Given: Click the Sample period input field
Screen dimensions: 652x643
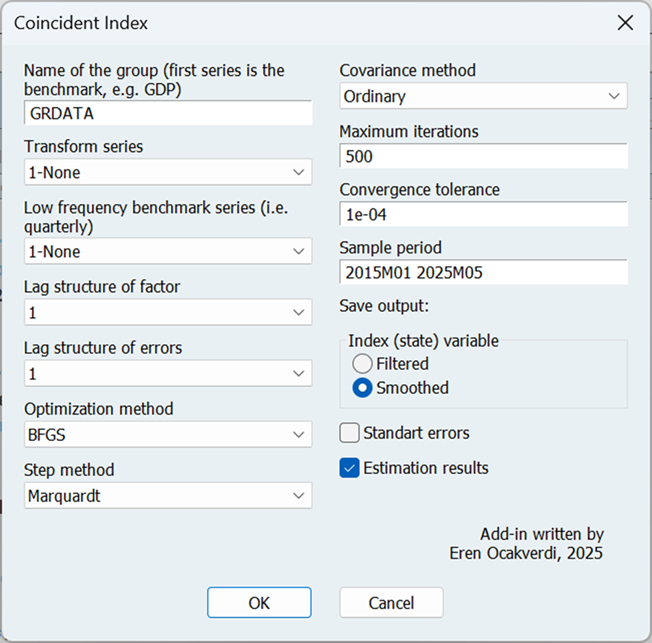Looking at the screenshot, I should [483, 273].
